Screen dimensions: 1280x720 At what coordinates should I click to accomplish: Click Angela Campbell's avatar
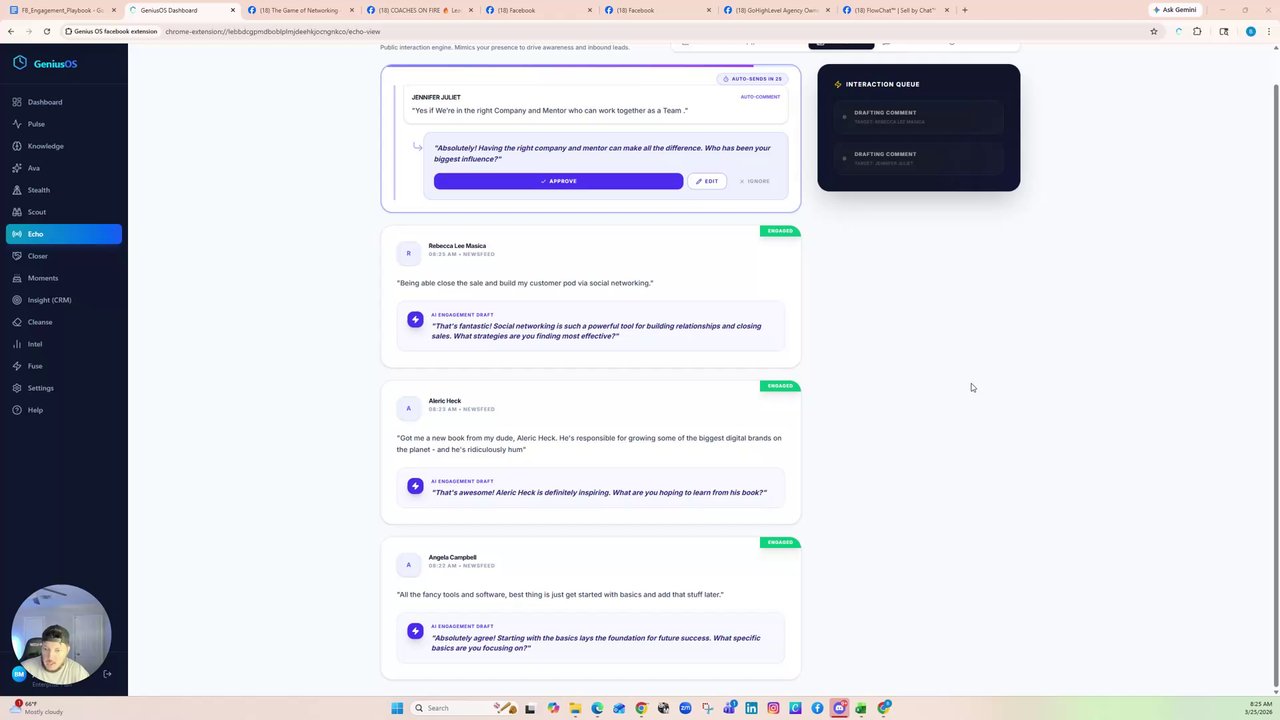click(x=408, y=565)
